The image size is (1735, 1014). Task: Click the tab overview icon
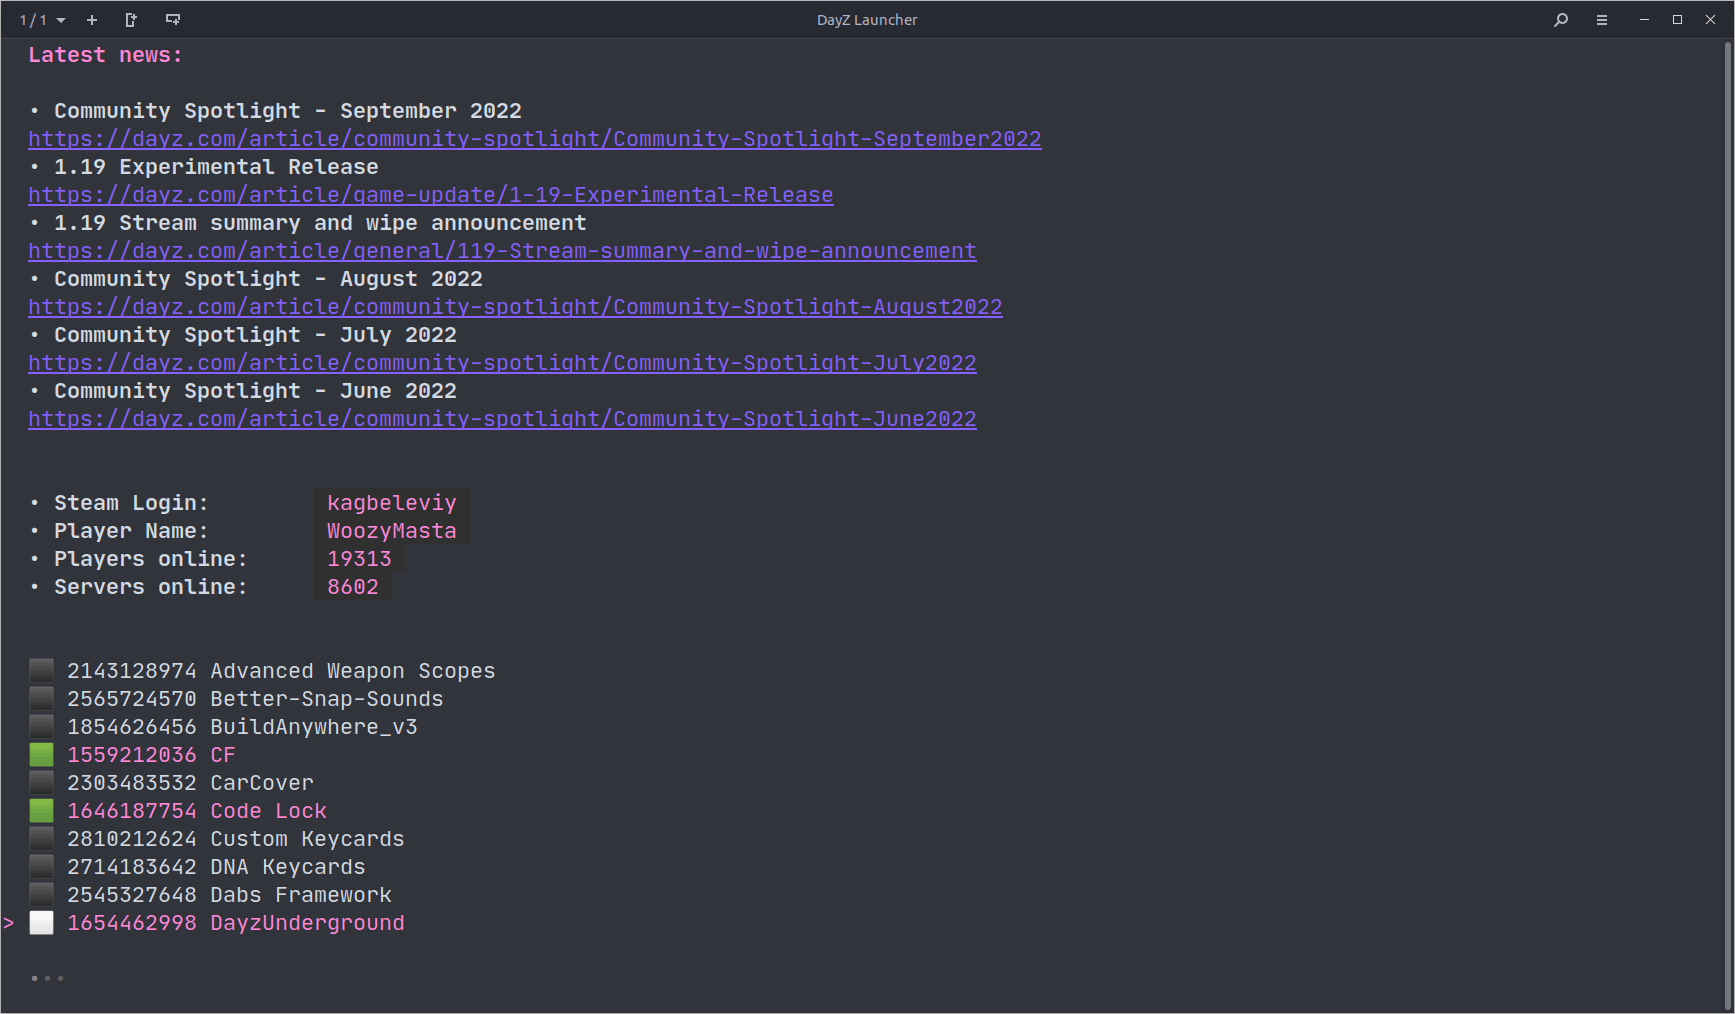173,20
